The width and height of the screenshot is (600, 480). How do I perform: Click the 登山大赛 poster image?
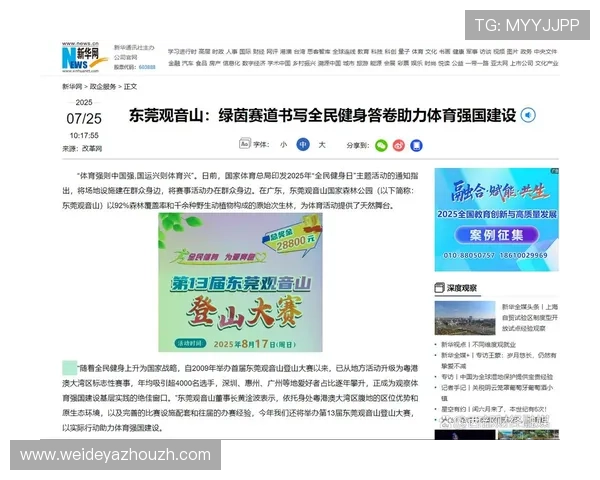point(240,282)
